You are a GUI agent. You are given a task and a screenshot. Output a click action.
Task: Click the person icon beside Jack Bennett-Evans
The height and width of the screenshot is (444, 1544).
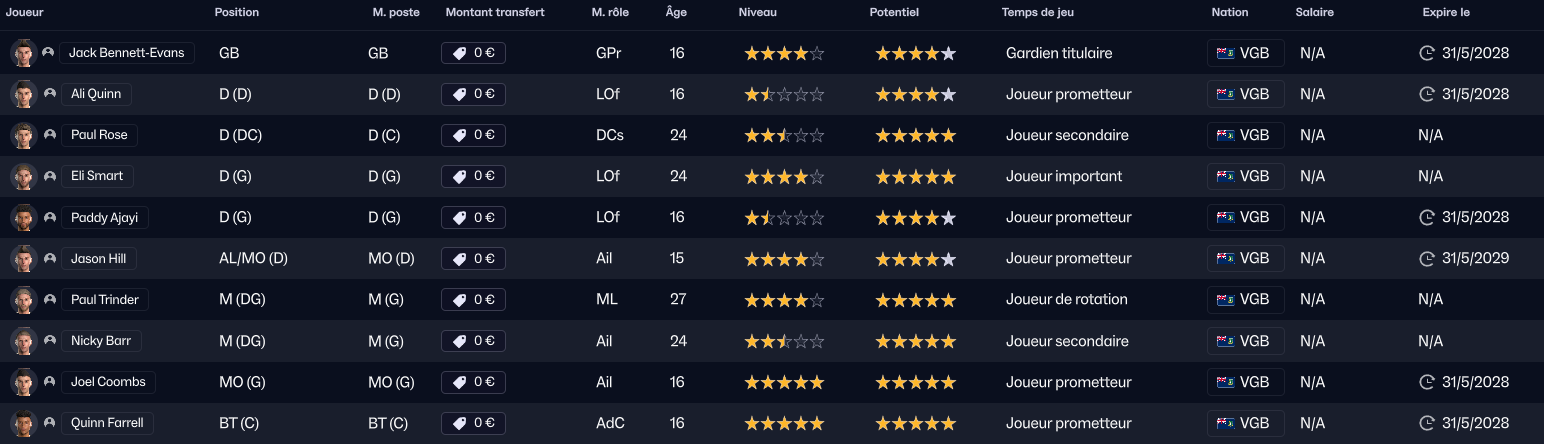(x=48, y=53)
